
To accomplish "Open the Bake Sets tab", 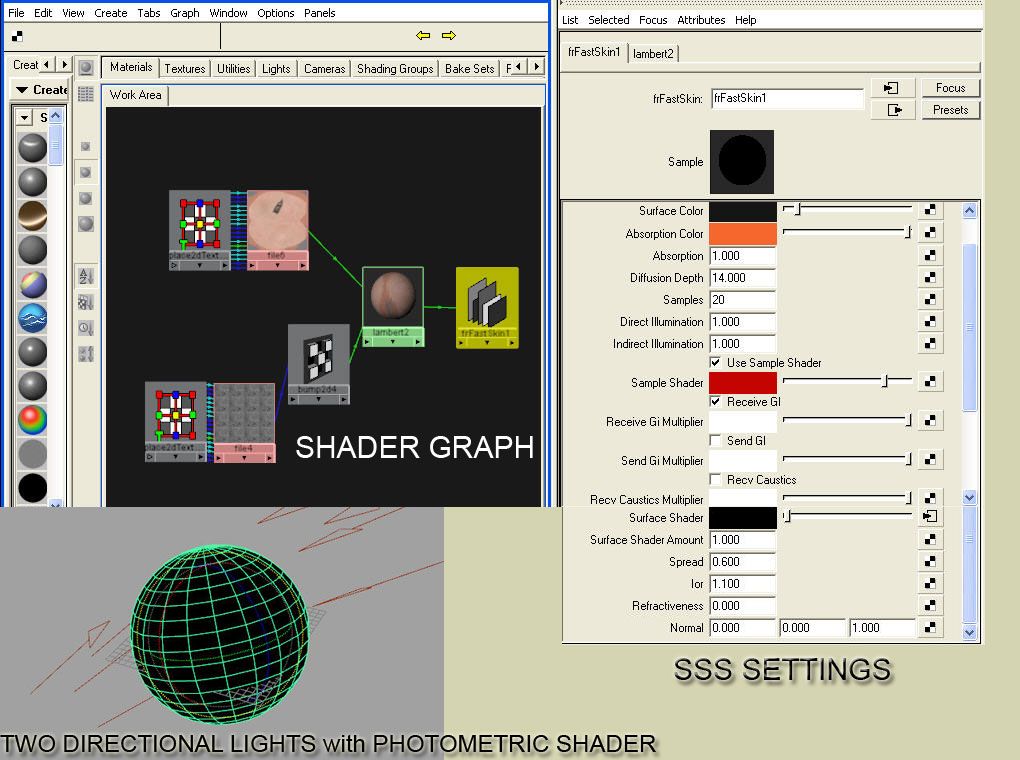I will coord(470,68).
